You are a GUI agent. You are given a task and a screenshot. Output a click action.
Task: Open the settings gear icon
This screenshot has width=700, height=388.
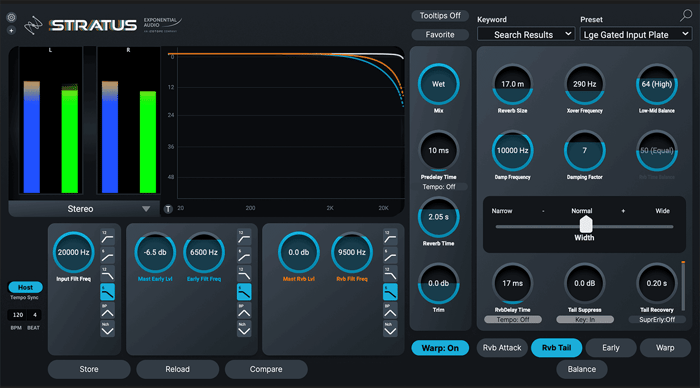pos(11,17)
